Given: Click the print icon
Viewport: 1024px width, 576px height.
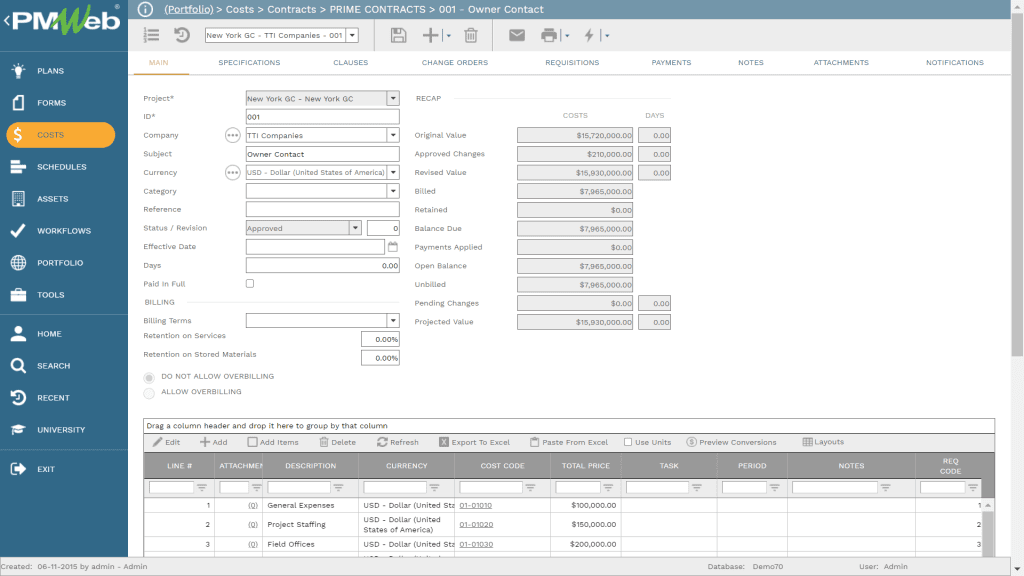Looking at the screenshot, I should (x=549, y=35).
